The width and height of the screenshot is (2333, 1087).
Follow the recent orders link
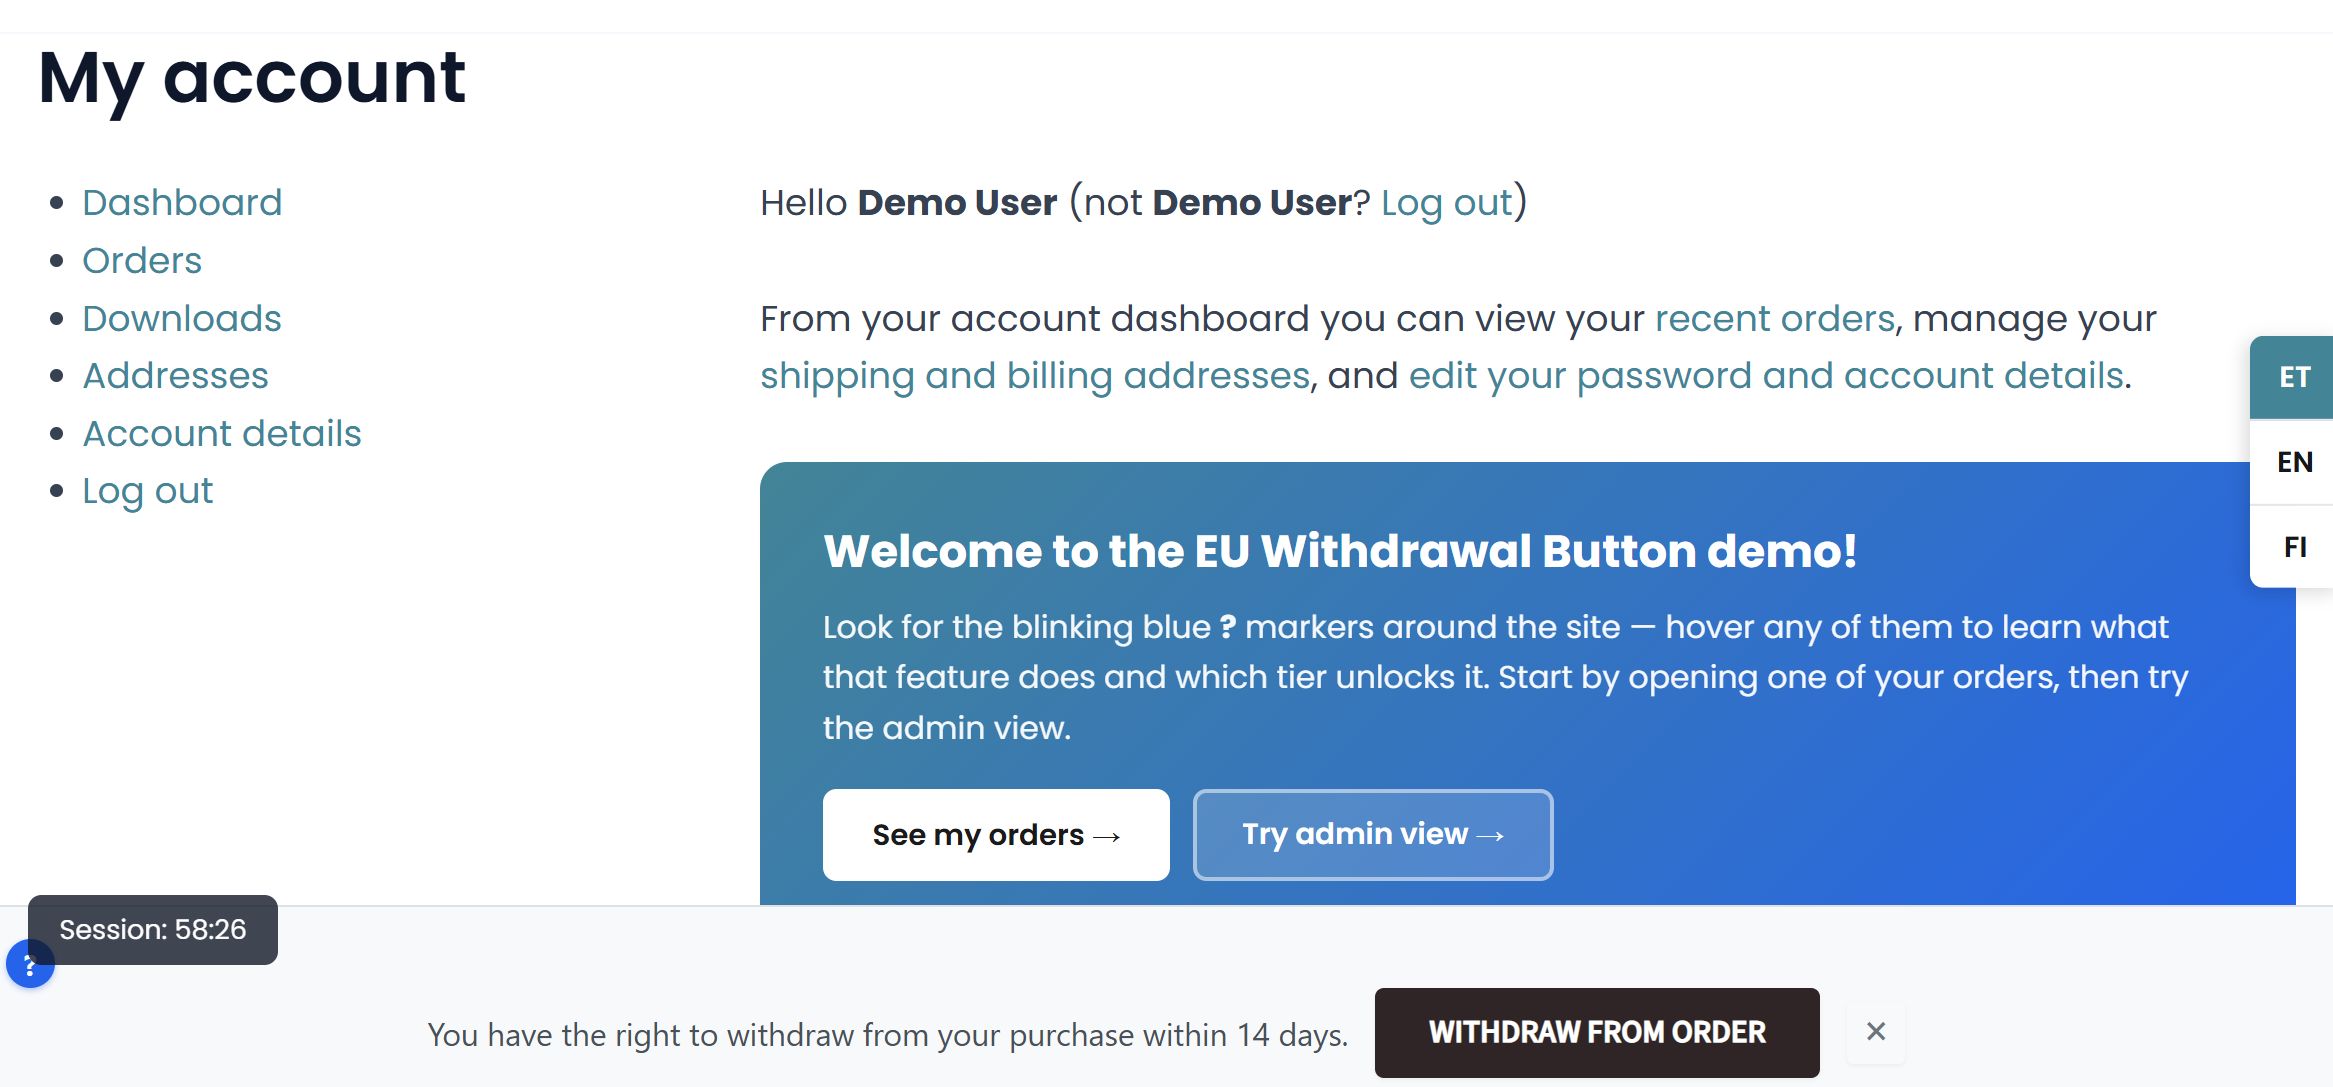(x=1775, y=318)
